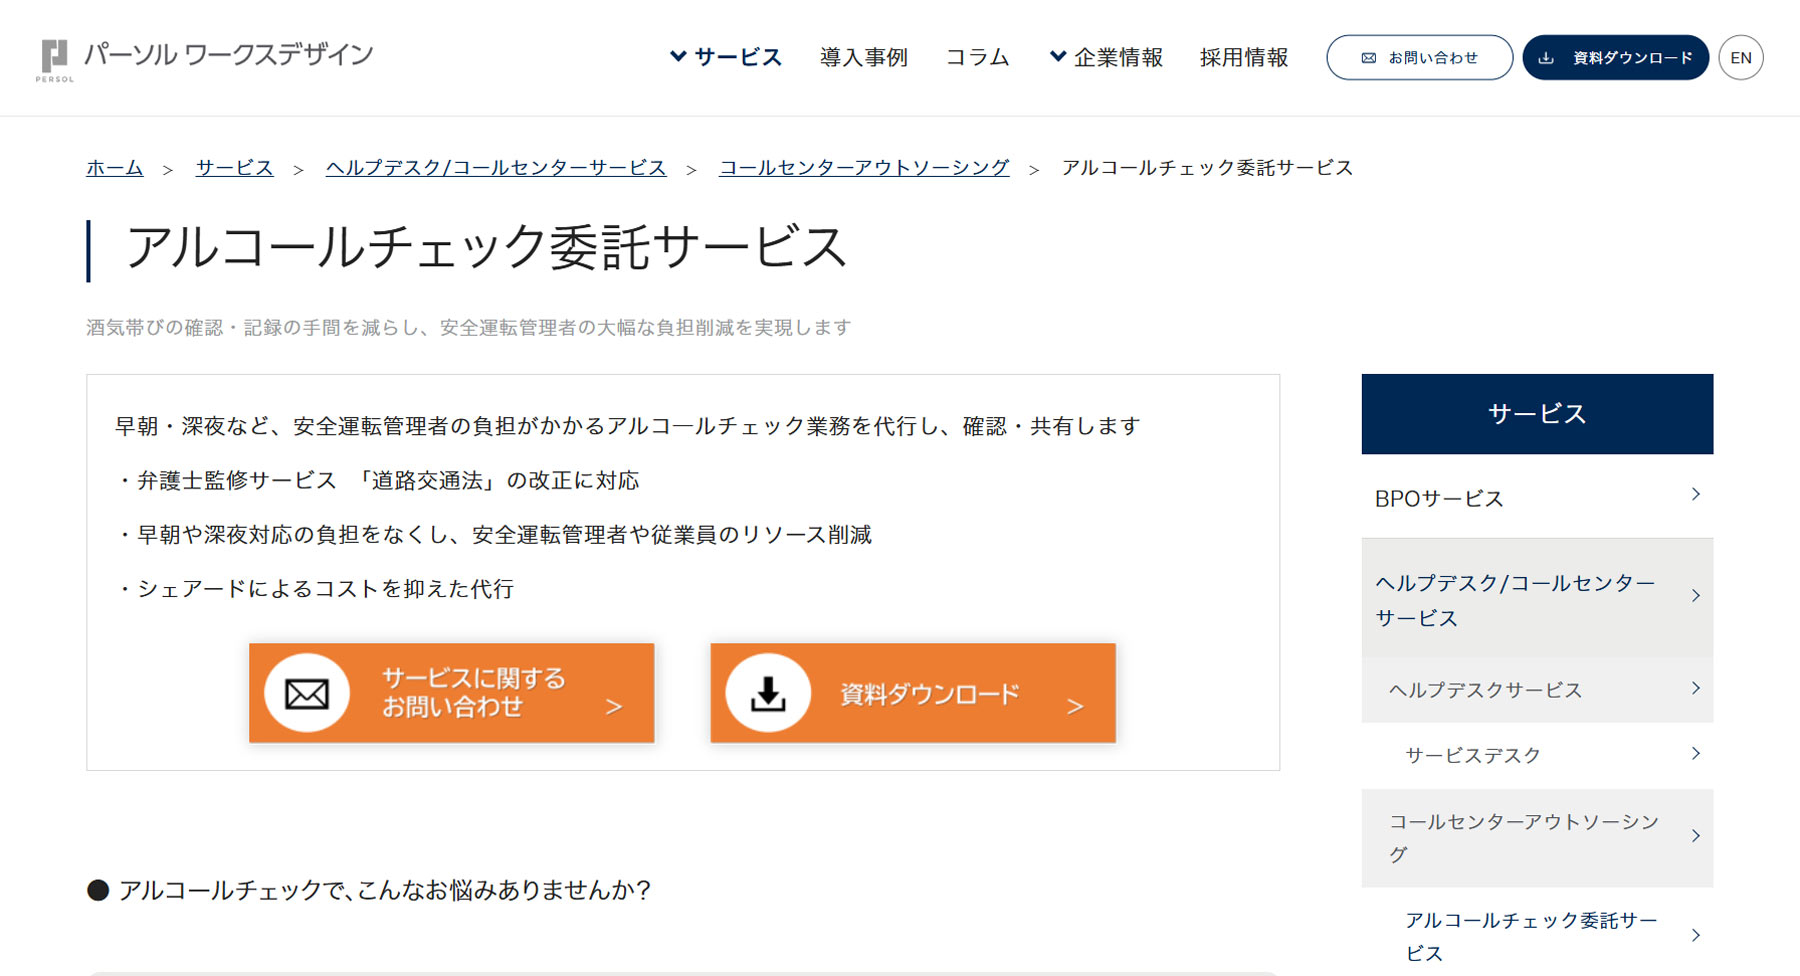Open ヘルプデスク/コールセンターサービス in the sidebar
This screenshot has width=1800, height=976.
coord(1537,598)
